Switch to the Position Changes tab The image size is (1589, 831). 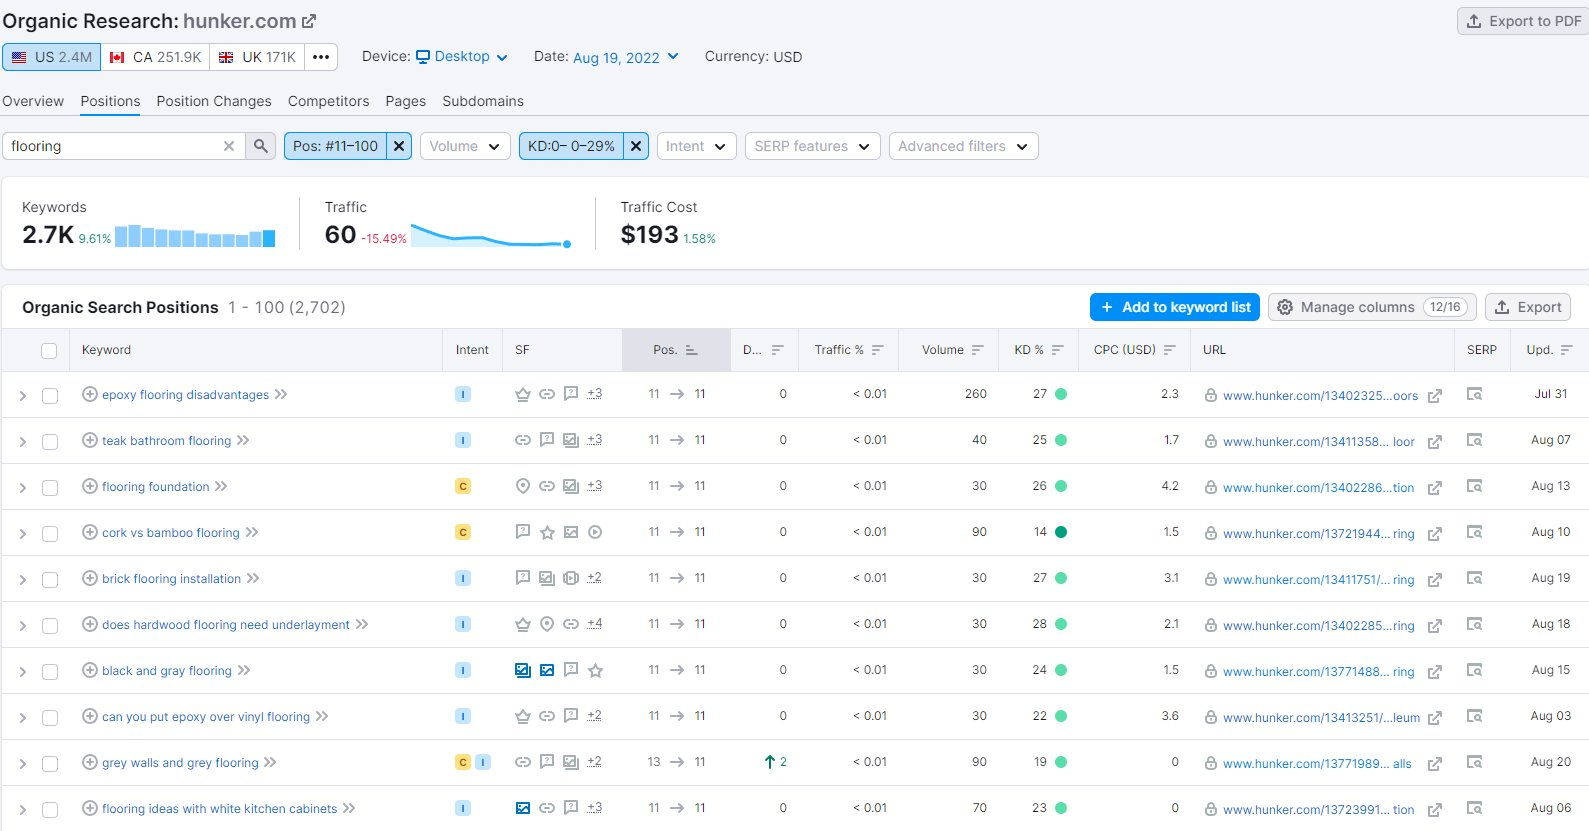click(x=214, y=101)
